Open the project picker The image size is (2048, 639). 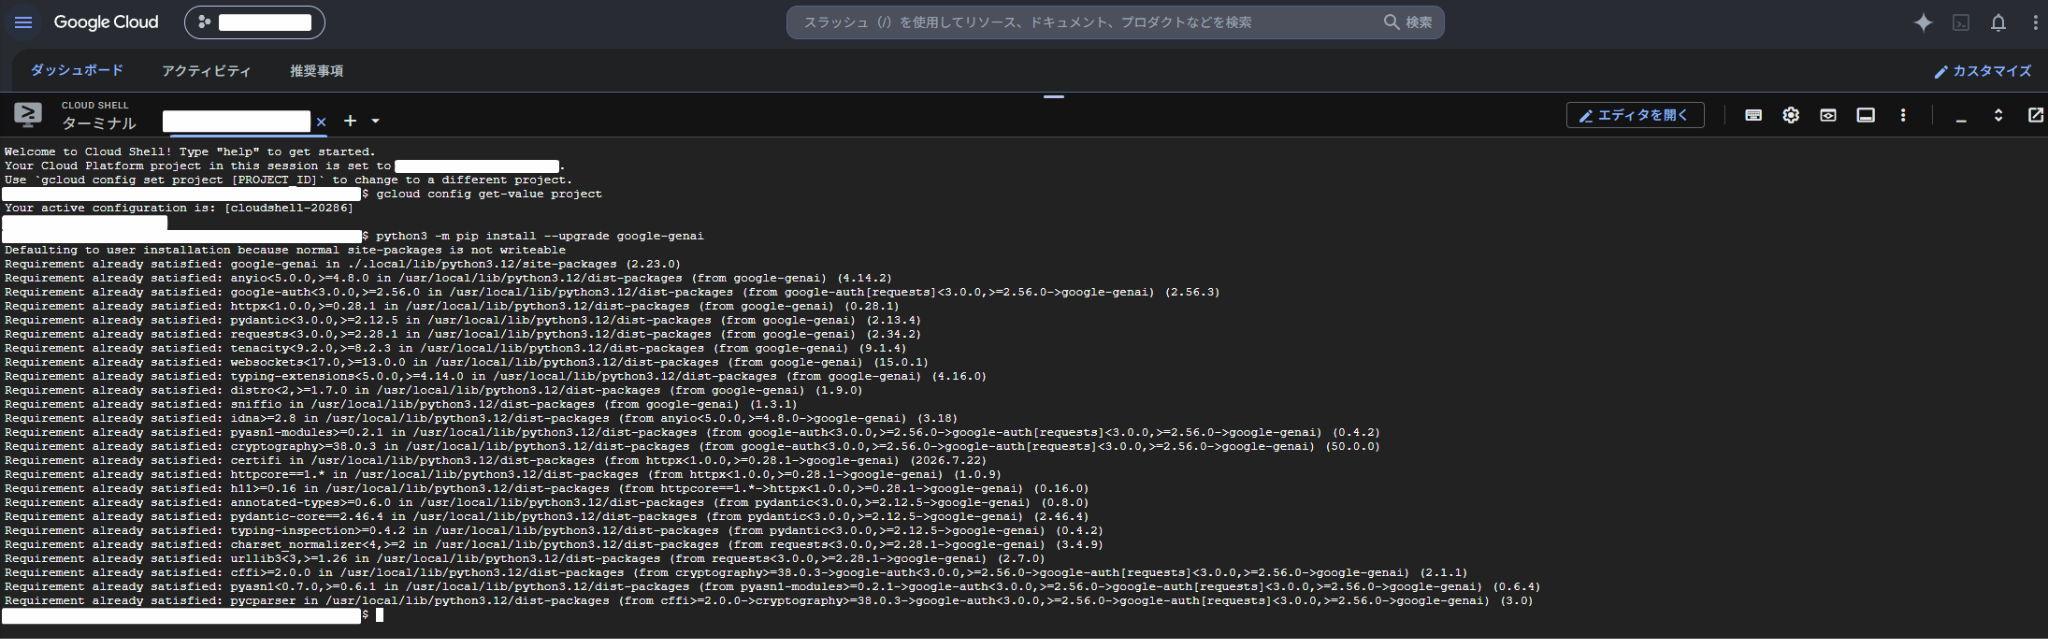click(254, 22)
